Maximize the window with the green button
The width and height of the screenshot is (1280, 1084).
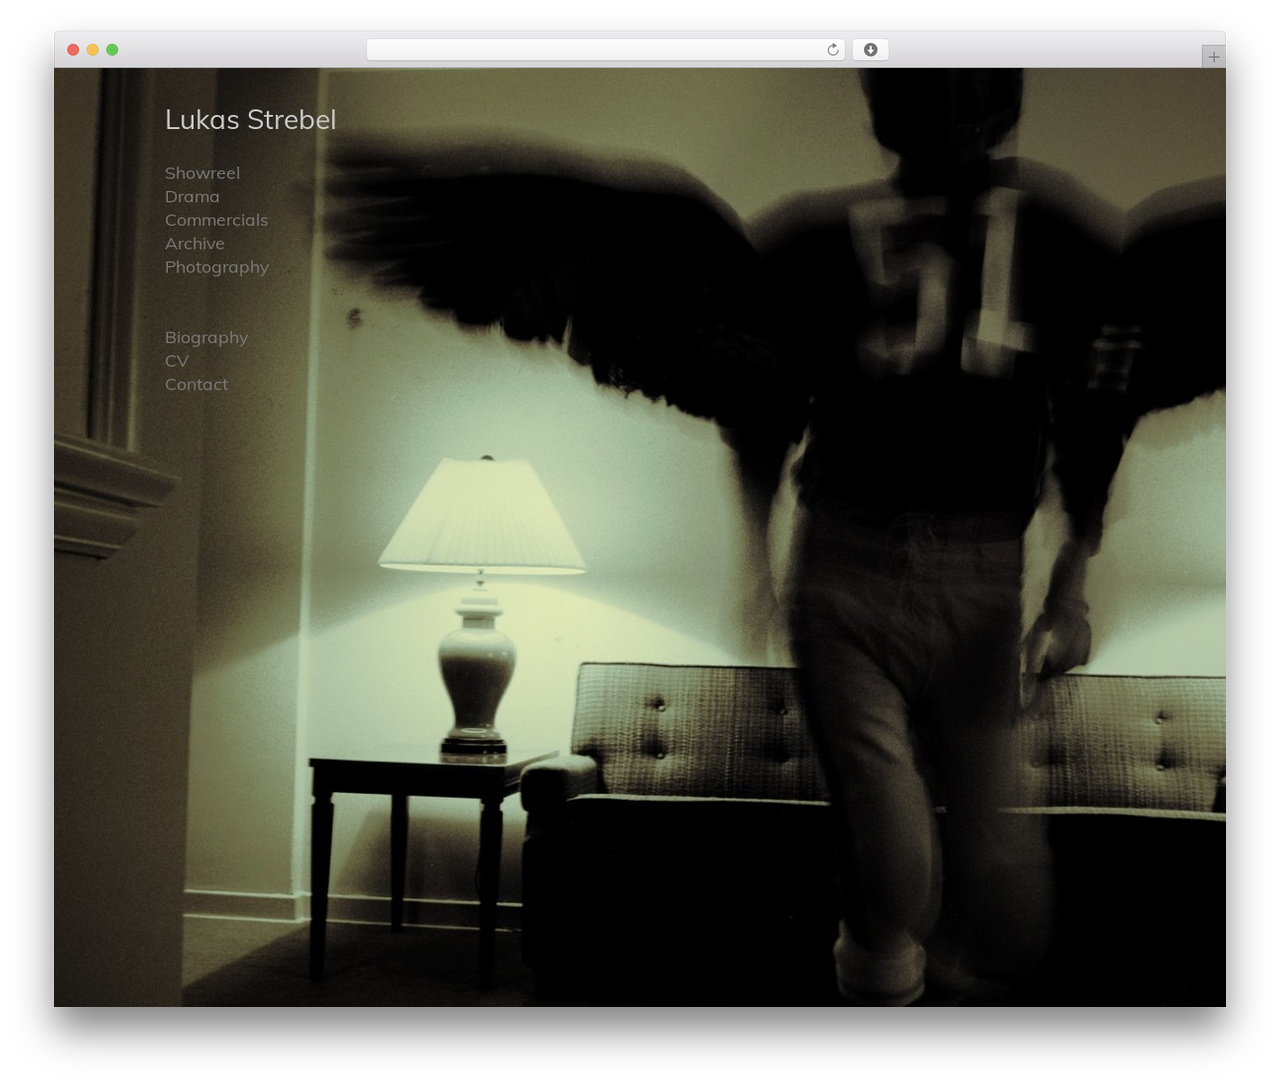[112, 50]
